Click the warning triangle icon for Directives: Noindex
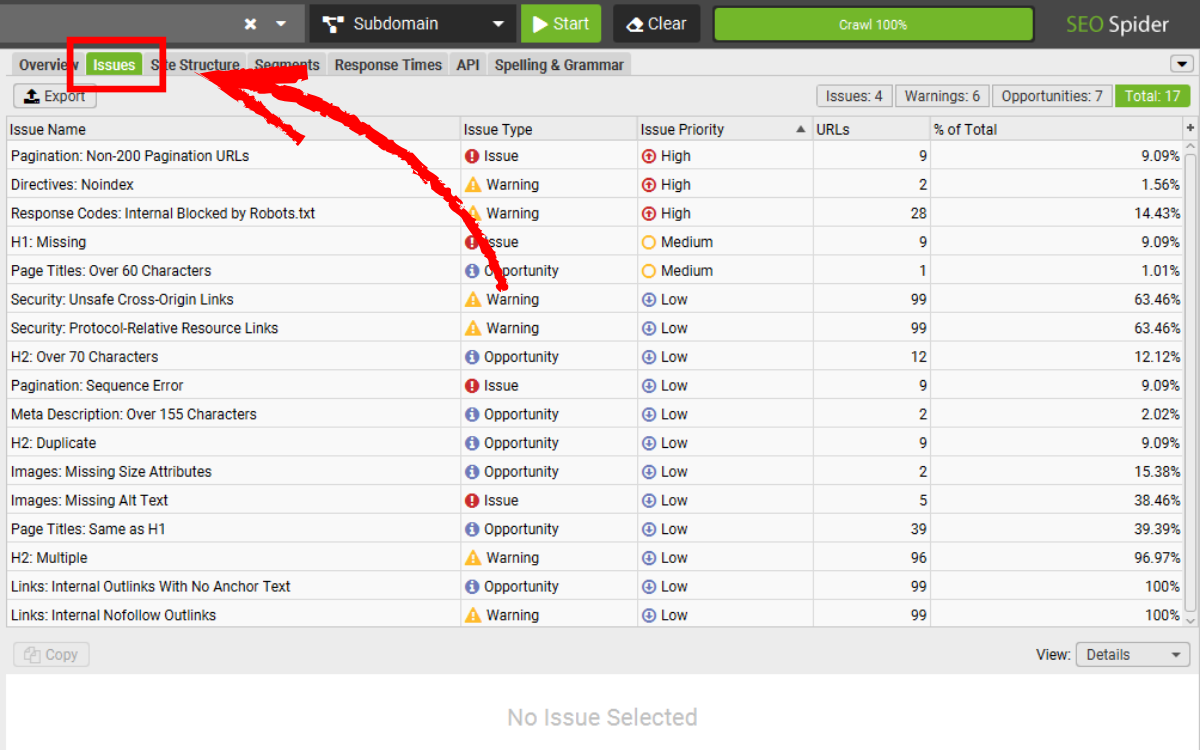Viewport: 1200px width, 750px height. coord(473,185)
